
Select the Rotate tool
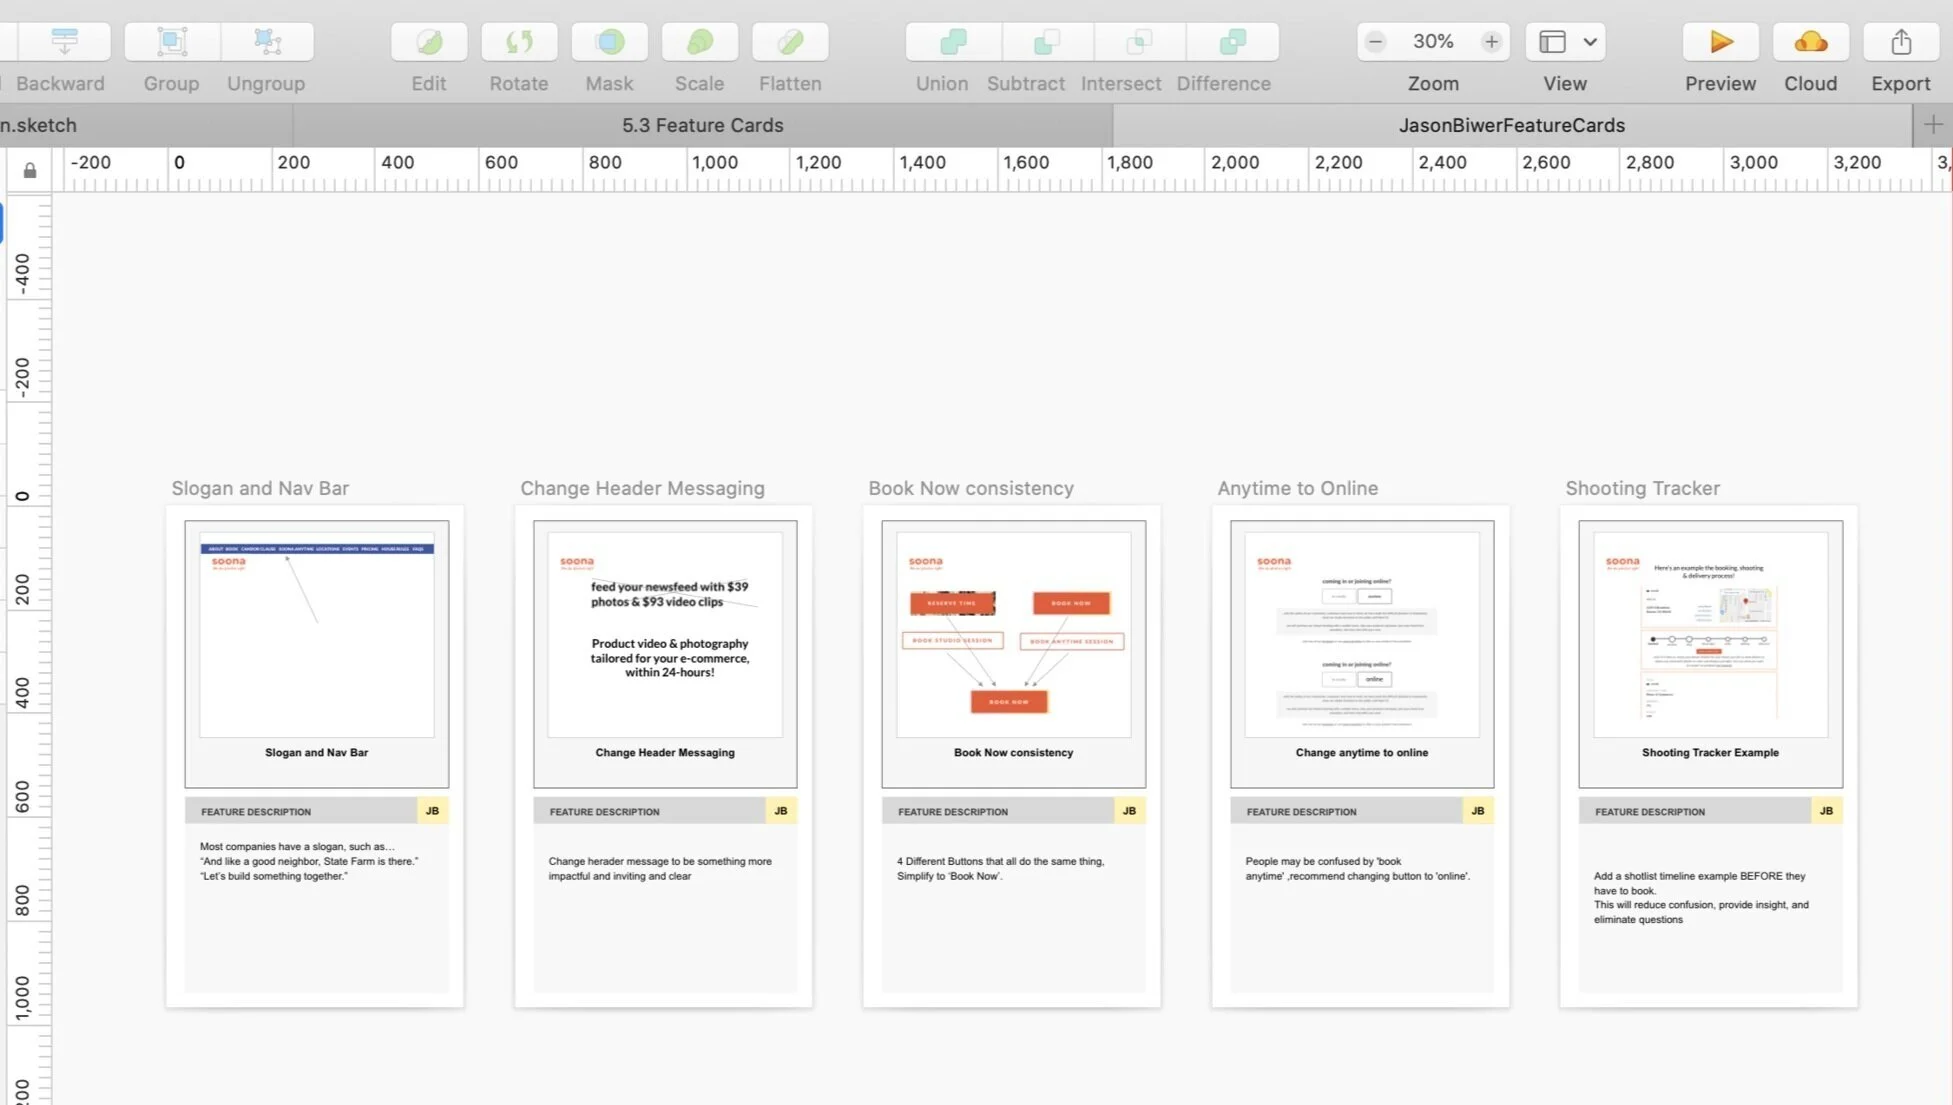[x=518, y=42]
